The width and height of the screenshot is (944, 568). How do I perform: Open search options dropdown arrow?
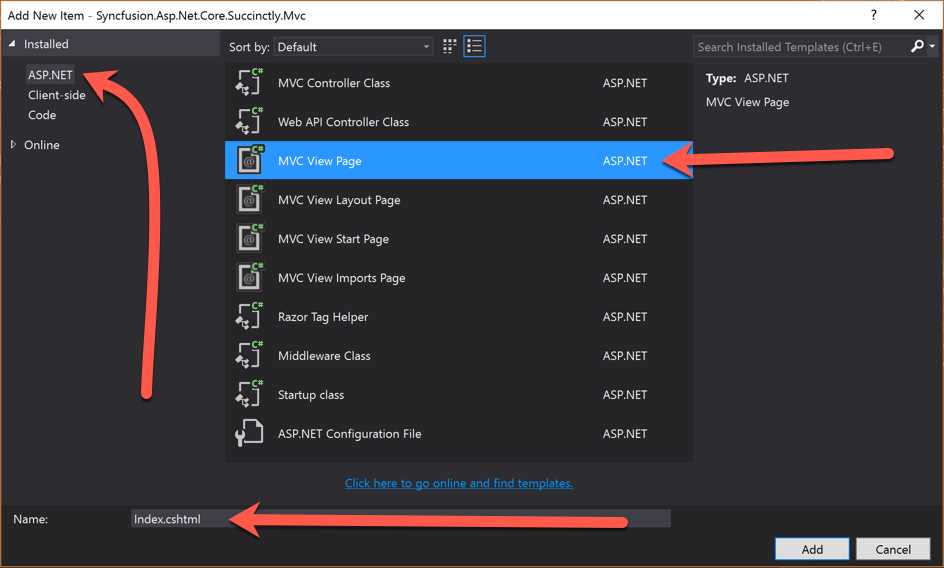point(932,46)
